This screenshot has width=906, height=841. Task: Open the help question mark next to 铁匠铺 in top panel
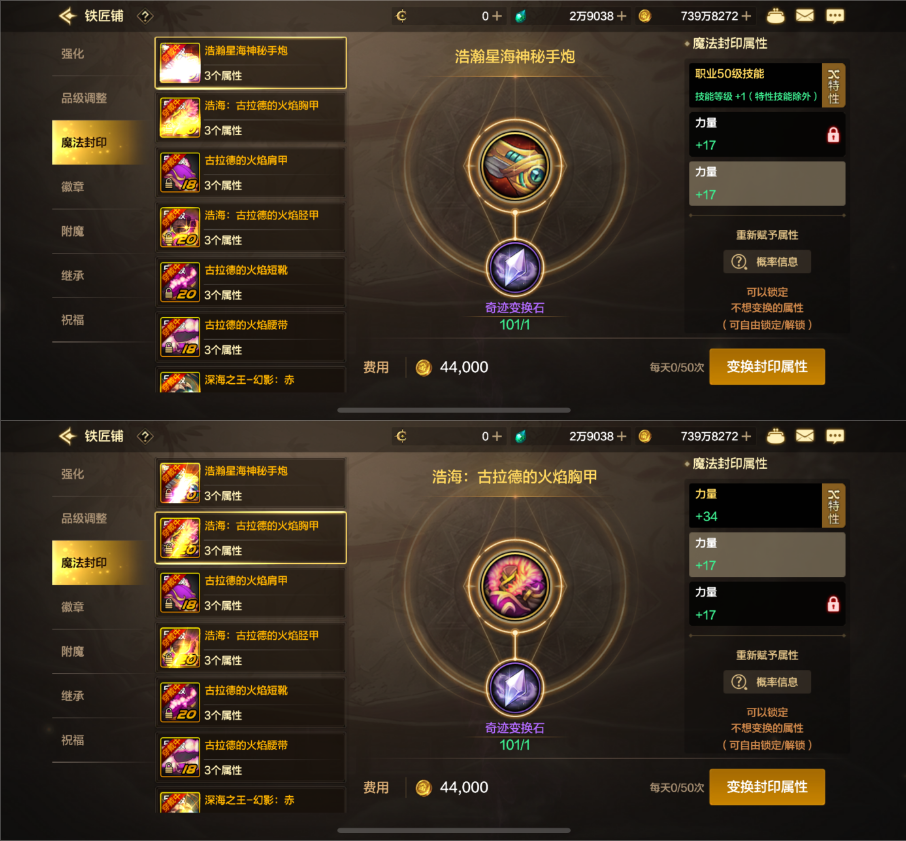coord(145,16)
